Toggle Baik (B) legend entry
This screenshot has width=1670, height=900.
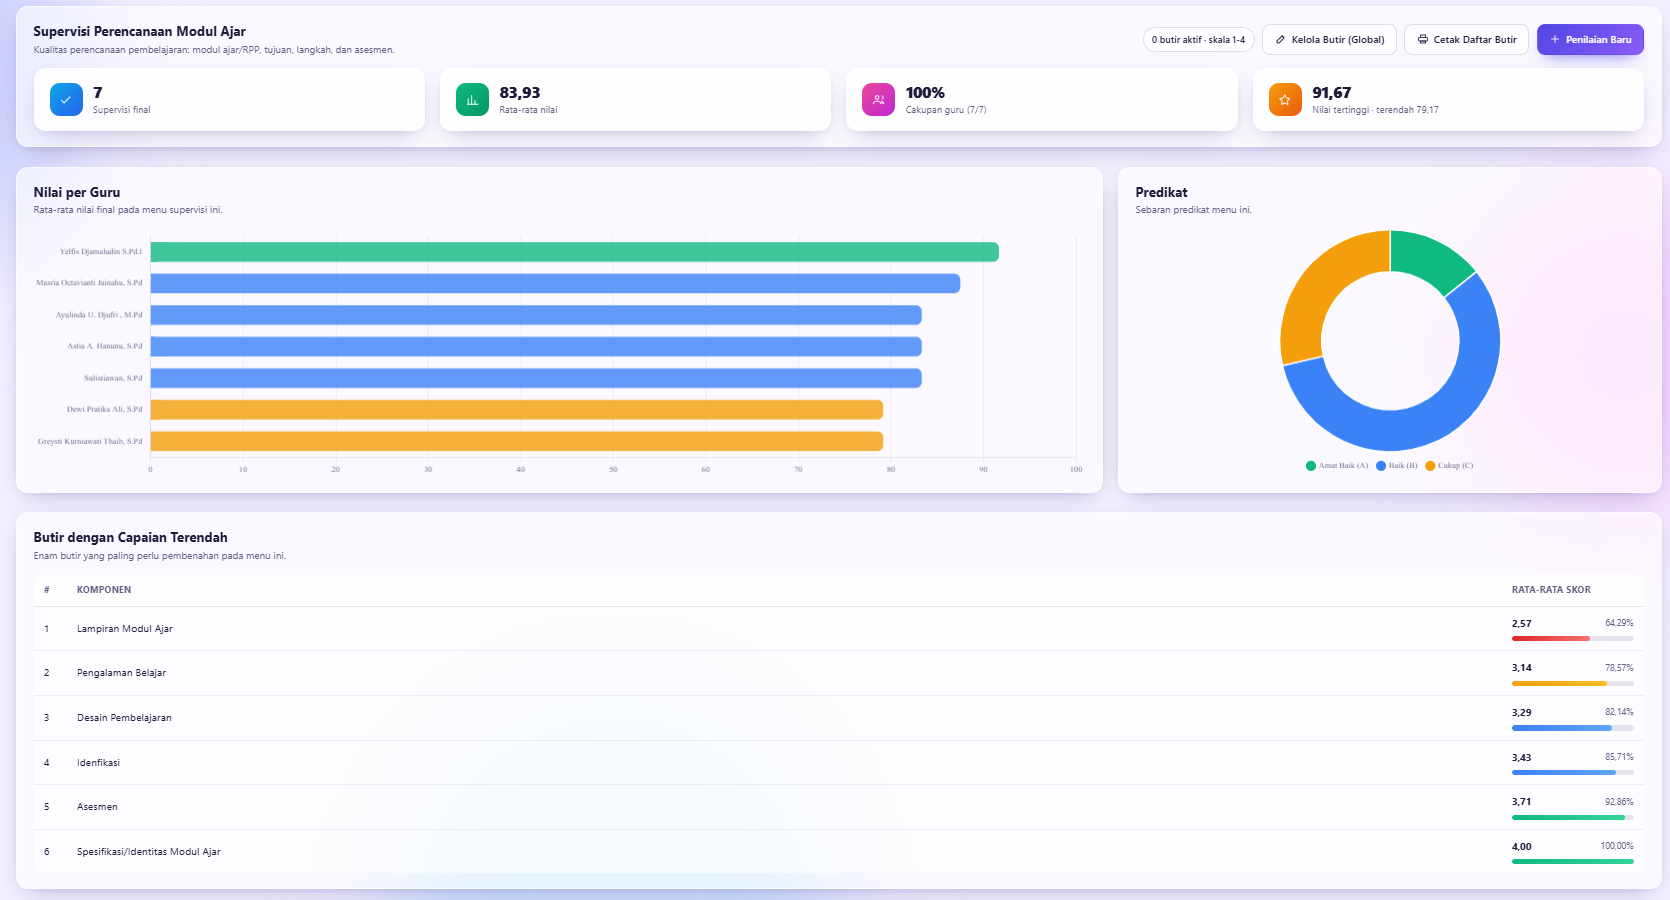pyautogui.click(x=1397, y=466)
